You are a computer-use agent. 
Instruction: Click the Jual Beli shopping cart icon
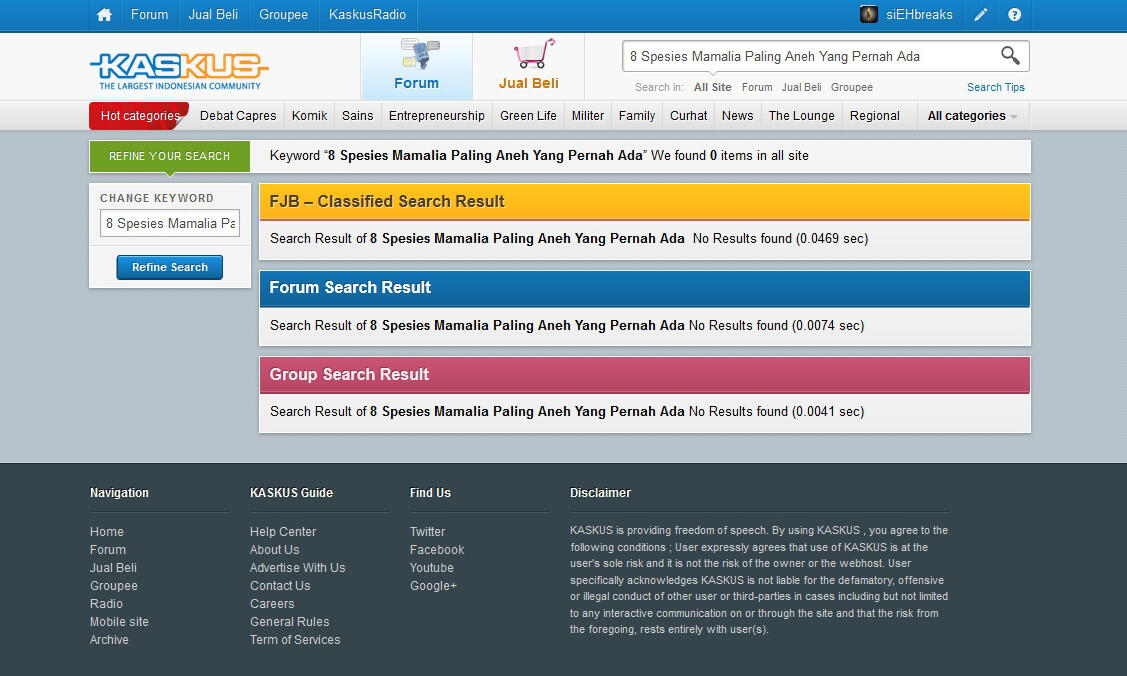534,54
